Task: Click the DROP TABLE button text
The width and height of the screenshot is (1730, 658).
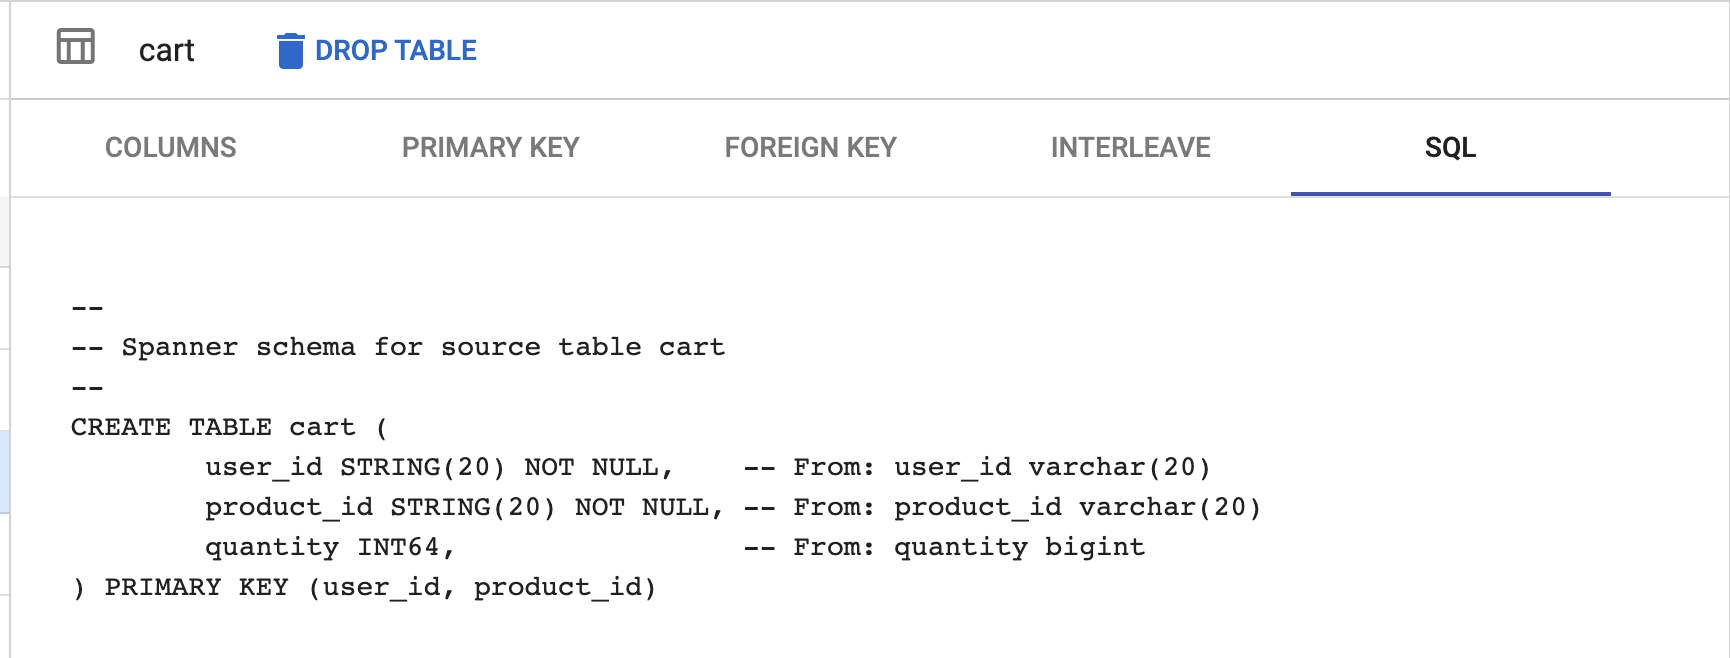Action: click(396, 51)
